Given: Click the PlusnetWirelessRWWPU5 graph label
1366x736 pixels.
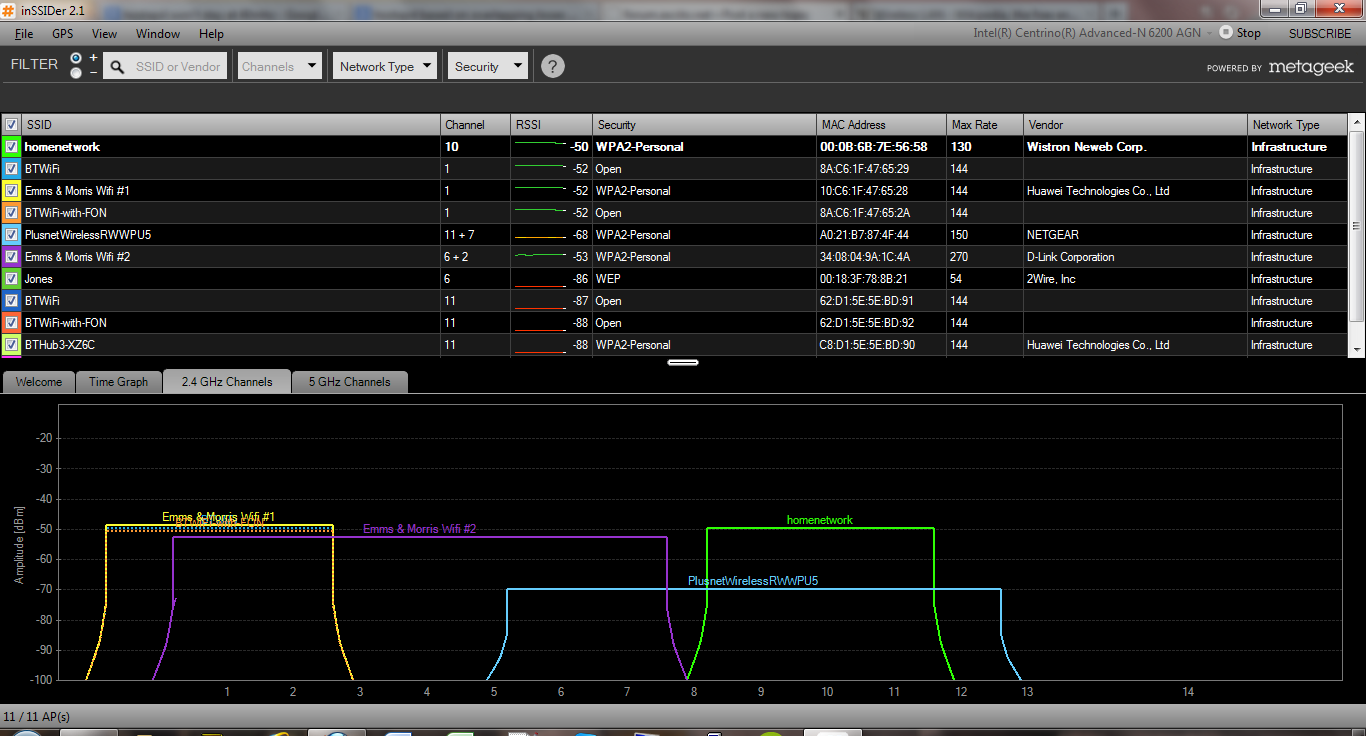Looking at the screenshot, I should 753,581.
